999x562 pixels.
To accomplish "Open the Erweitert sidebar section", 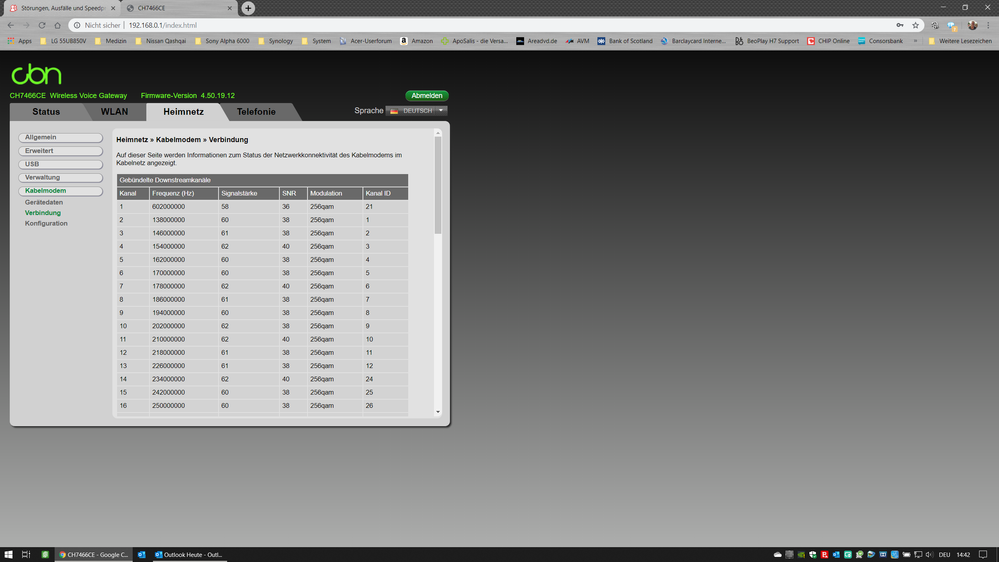I will [x=61, y=151].
